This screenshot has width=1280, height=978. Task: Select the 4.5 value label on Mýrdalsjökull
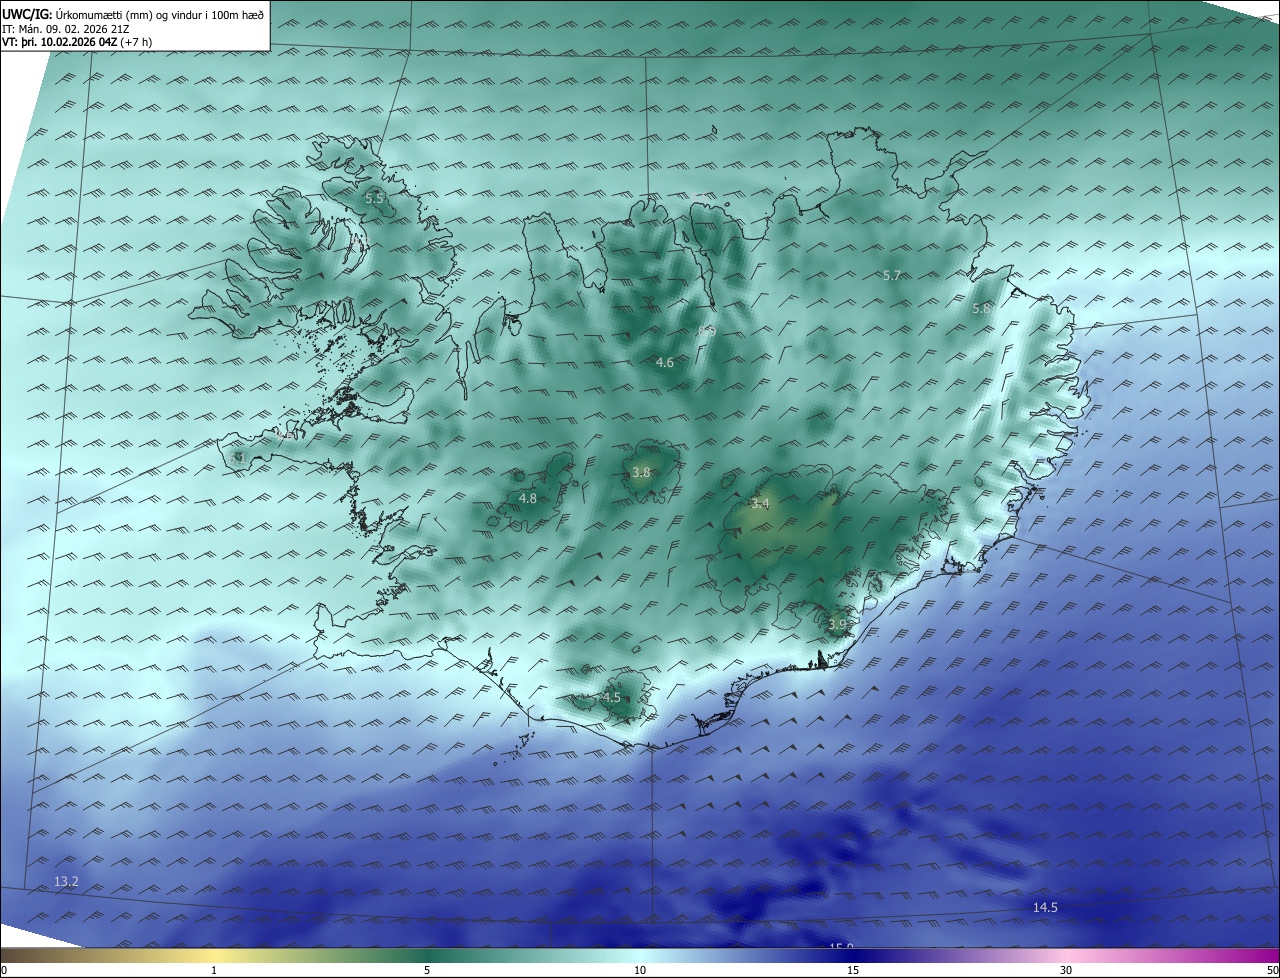pos(612,698)
